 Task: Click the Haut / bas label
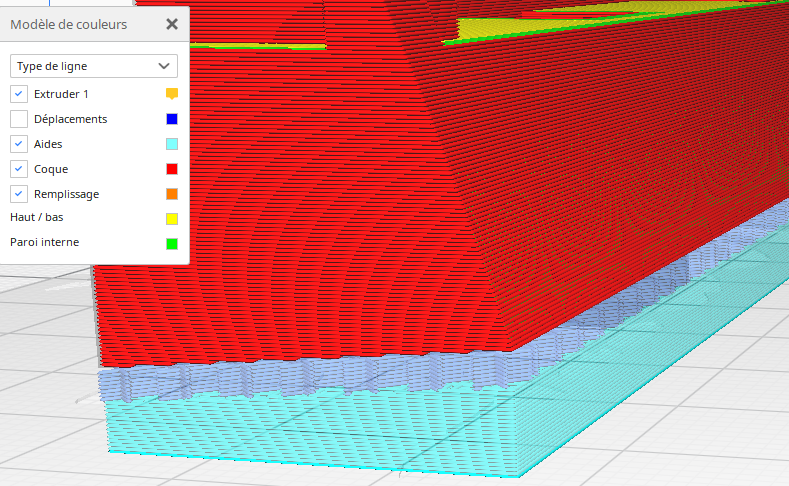[x=37, y=217]
